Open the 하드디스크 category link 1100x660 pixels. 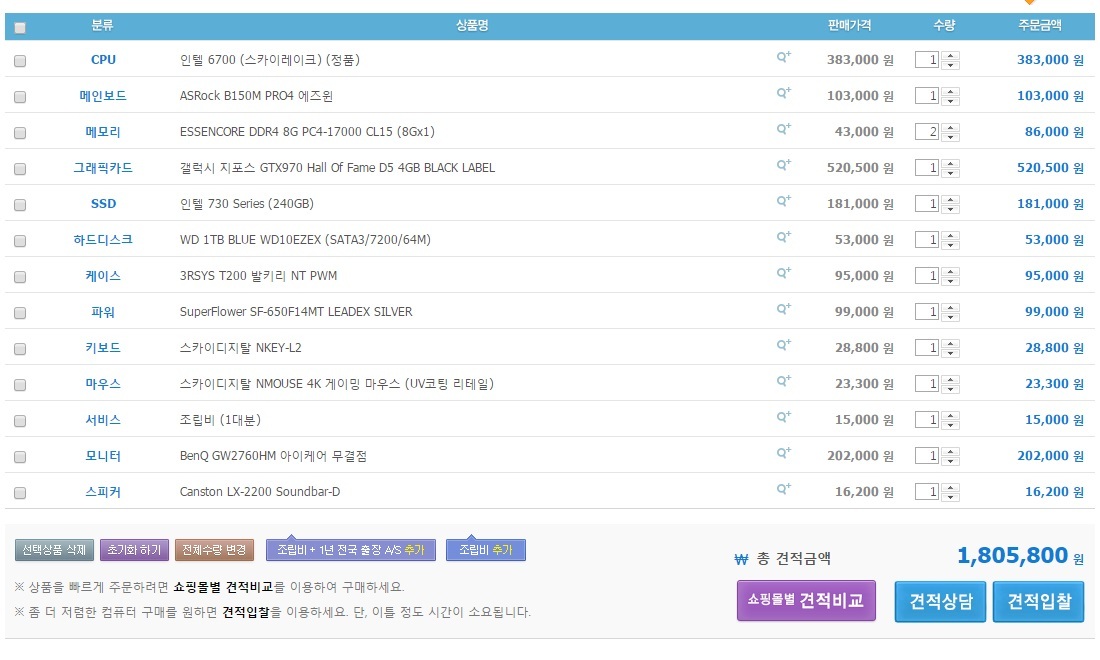pyautogui.click(x=103, y=240)
